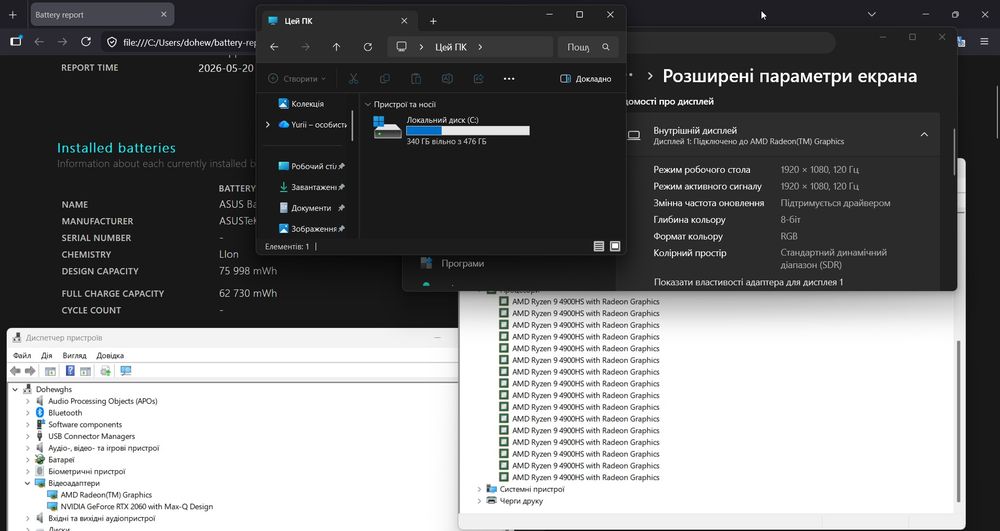The height and width of the screenshot is (531, 1000).
Task: Click the Share icon in Explorer toolbar
Action: 478,78
